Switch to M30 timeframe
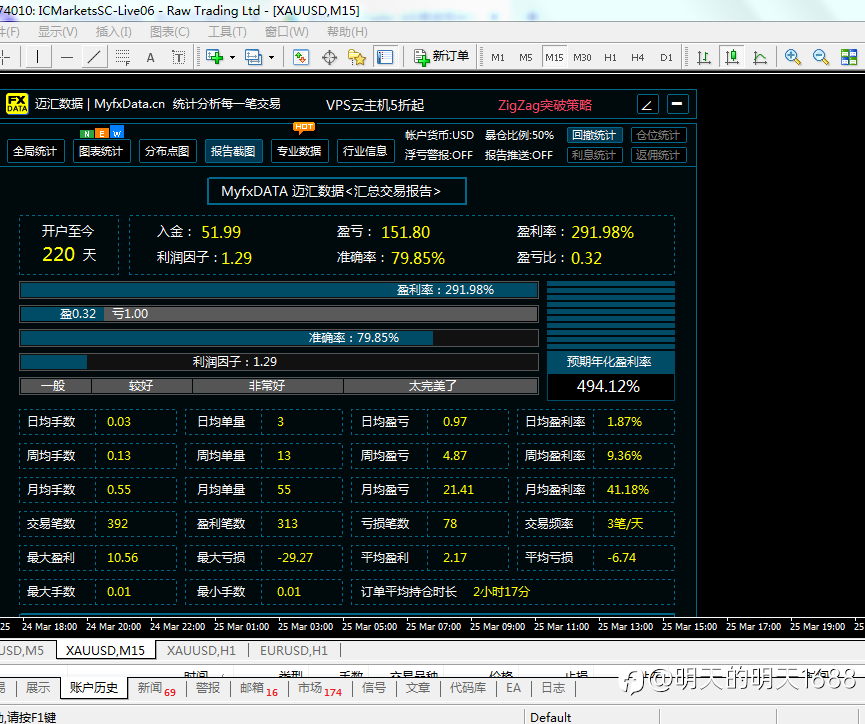The width and height of the screenshot is (865, 724). coord(582,57)
